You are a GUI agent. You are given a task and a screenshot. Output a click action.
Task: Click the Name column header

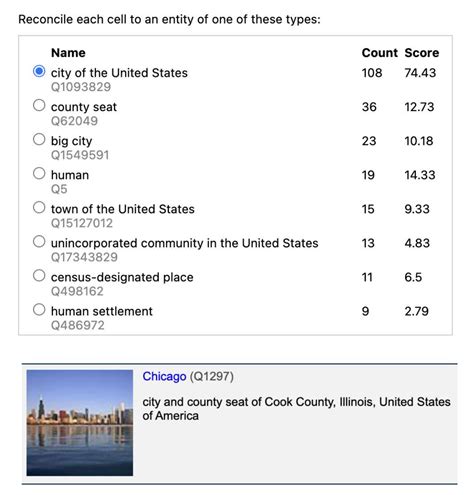point(68,53)
